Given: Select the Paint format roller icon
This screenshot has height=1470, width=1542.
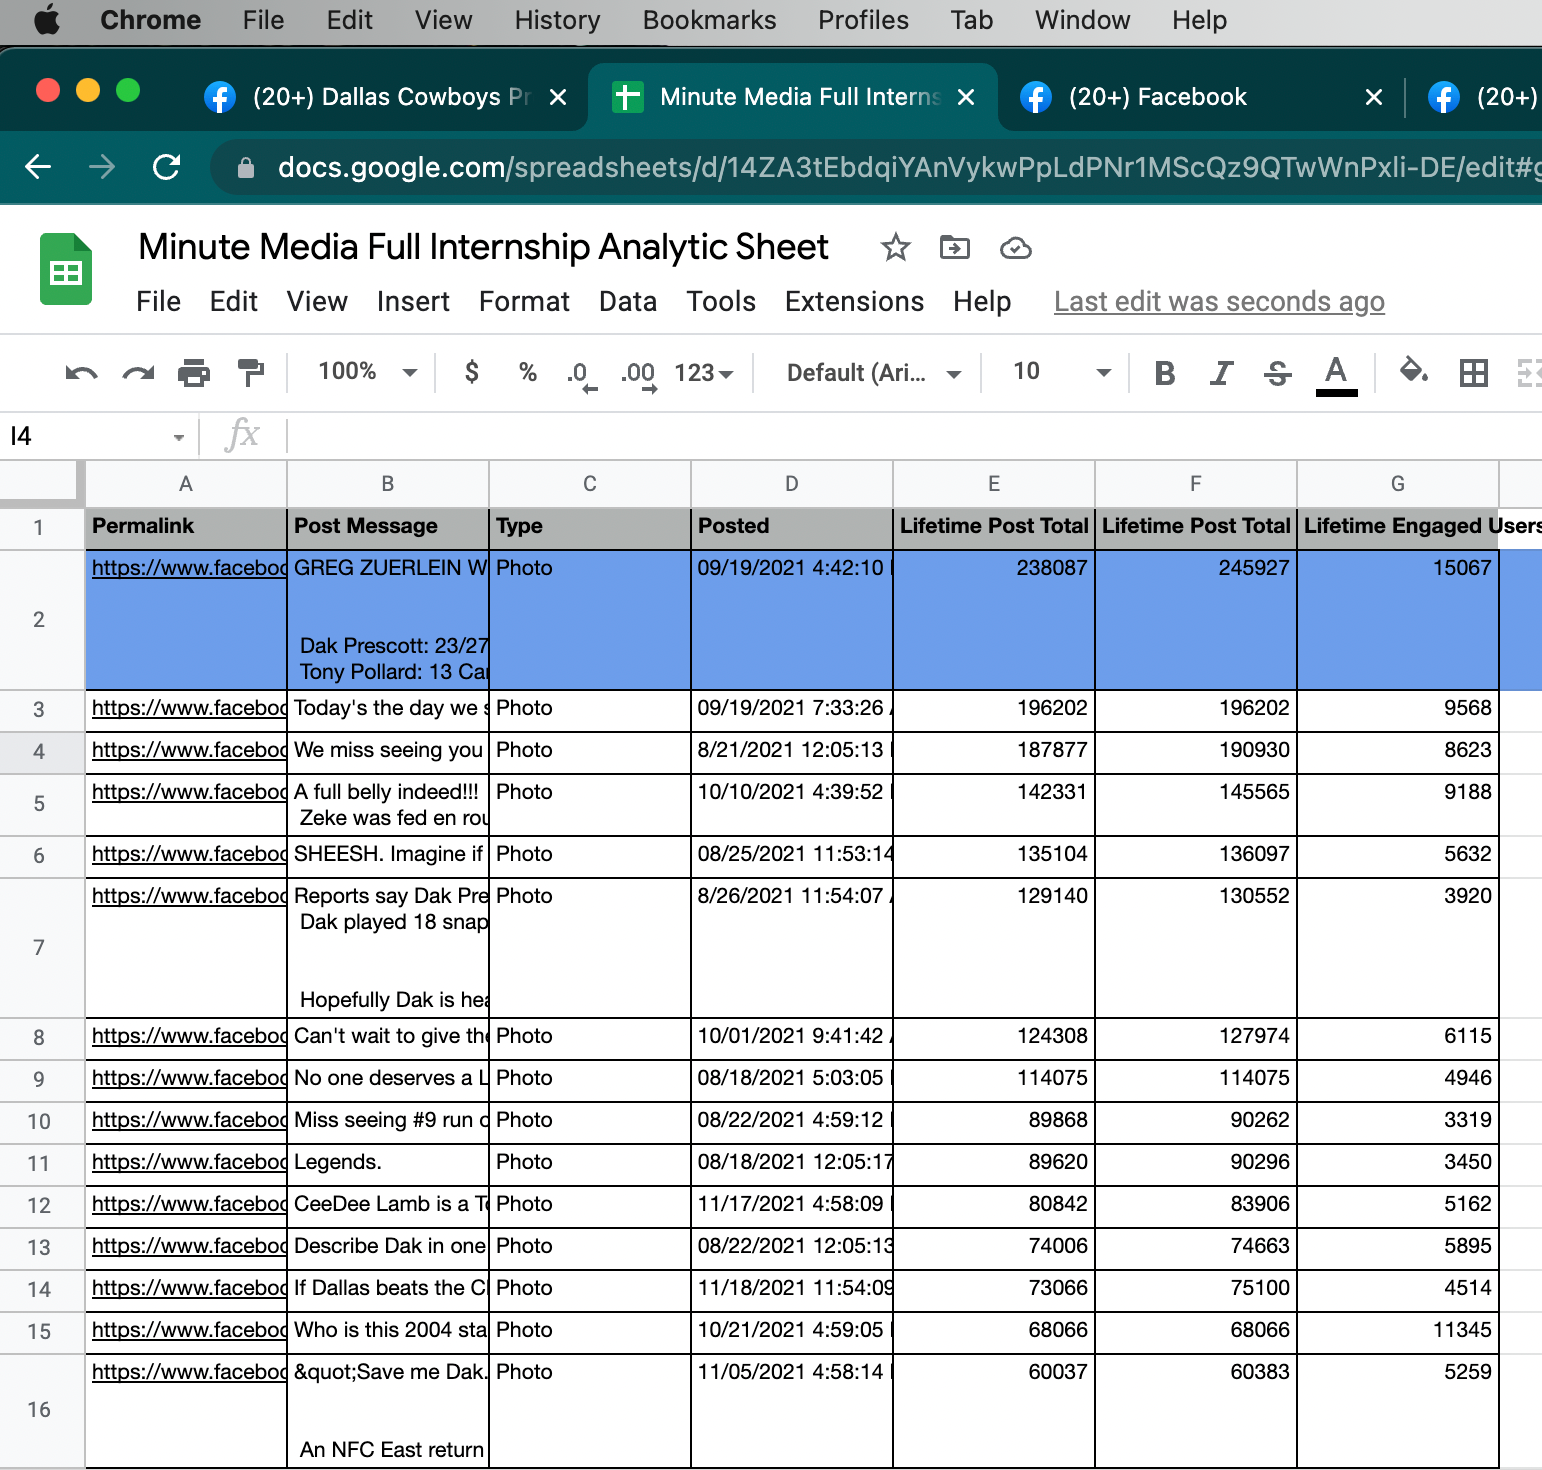Looking at the screenshot, I should point(250,373).
